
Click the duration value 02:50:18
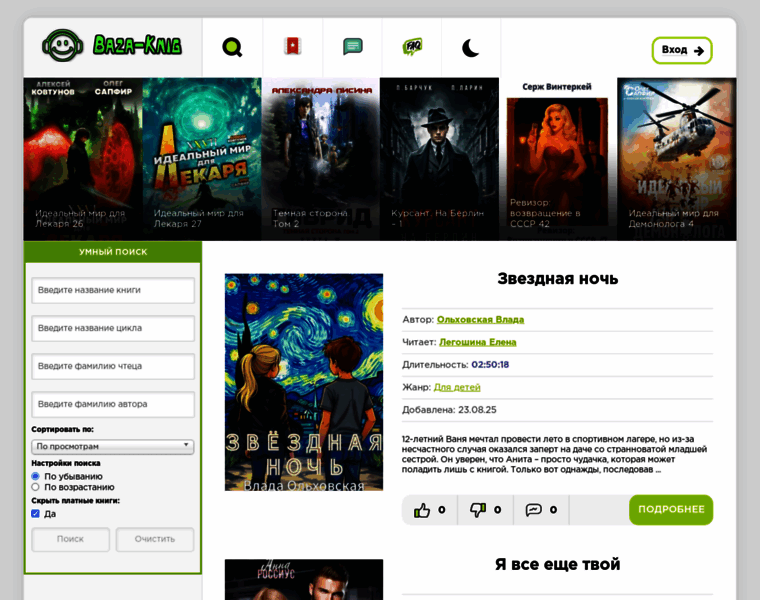click(490, 364)
